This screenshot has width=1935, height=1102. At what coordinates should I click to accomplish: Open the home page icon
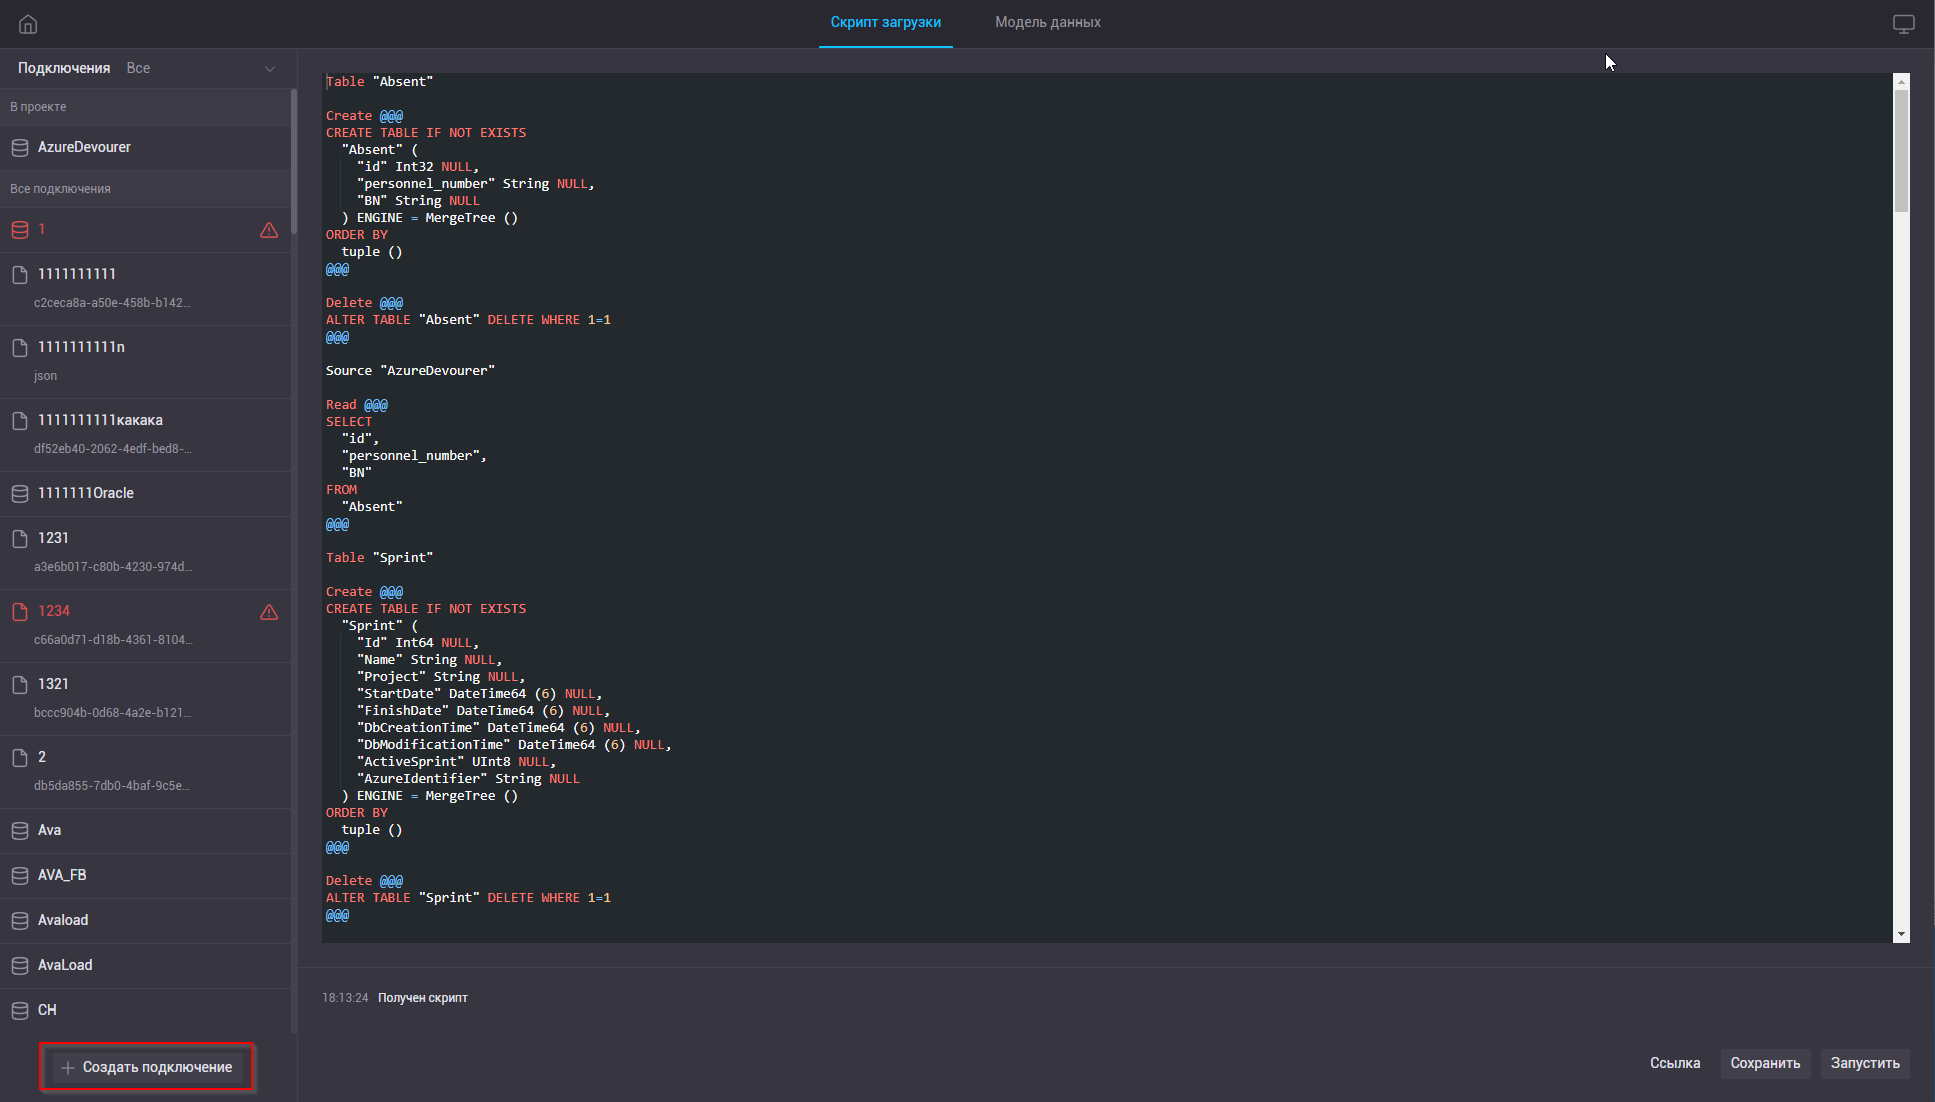[28, 24]
